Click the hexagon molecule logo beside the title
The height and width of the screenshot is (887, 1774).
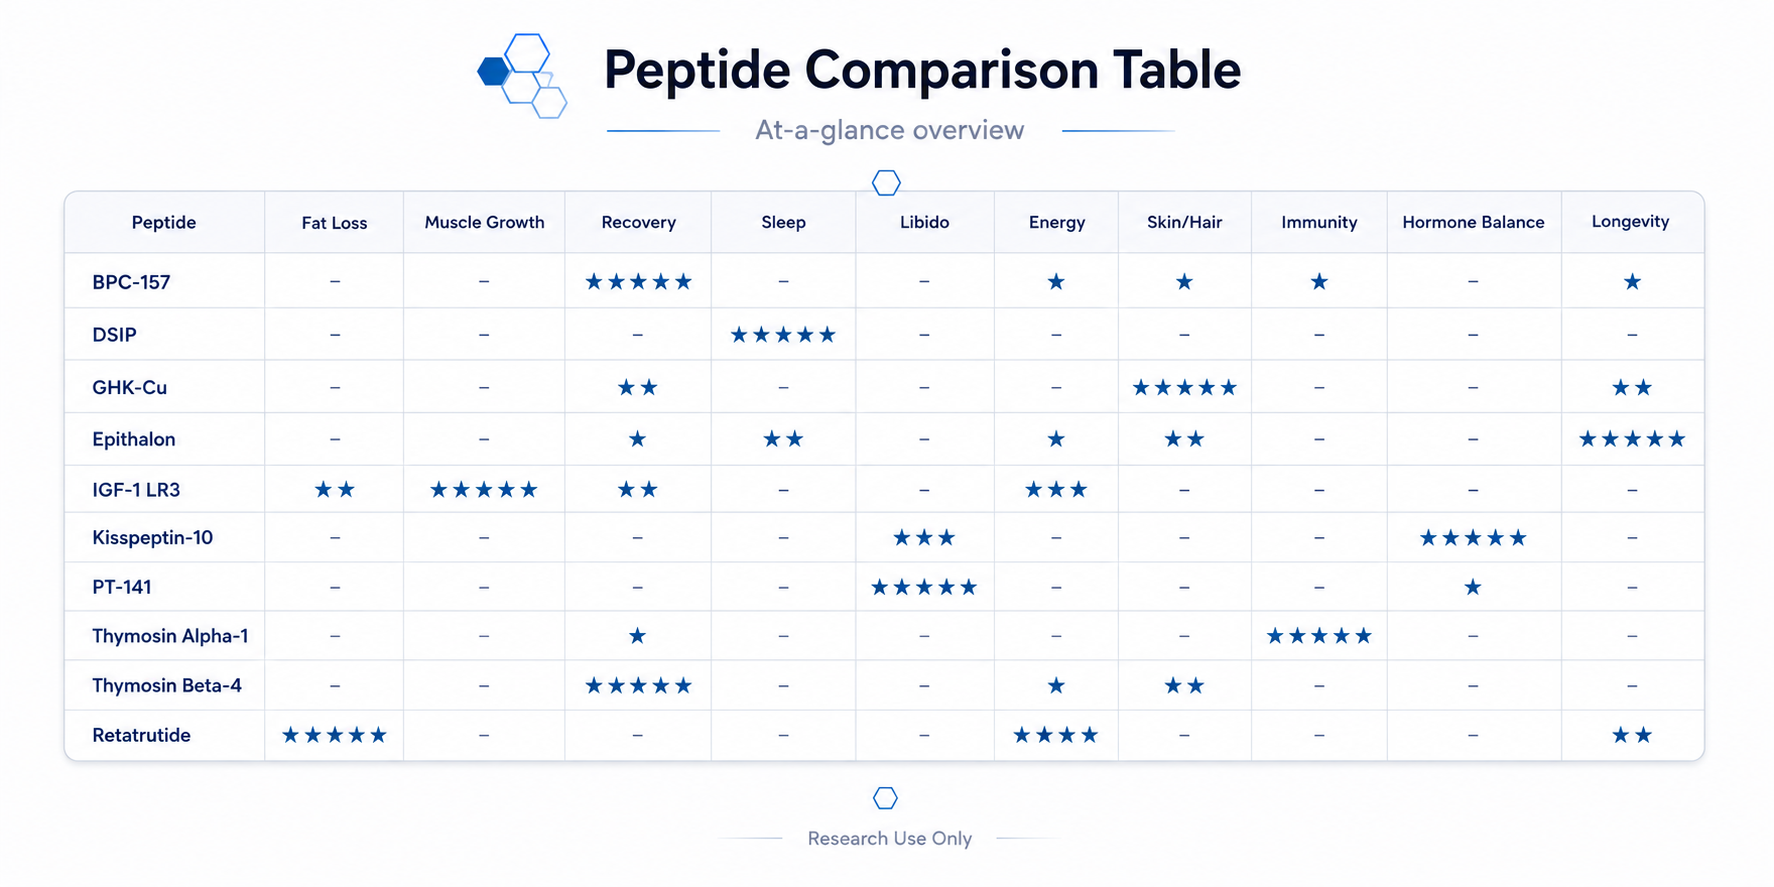click(x=522, y=76)
